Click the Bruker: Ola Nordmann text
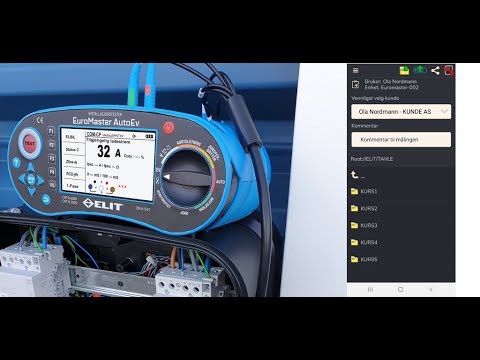Viewport: 480px width, 360px height. tap(390, 81)
